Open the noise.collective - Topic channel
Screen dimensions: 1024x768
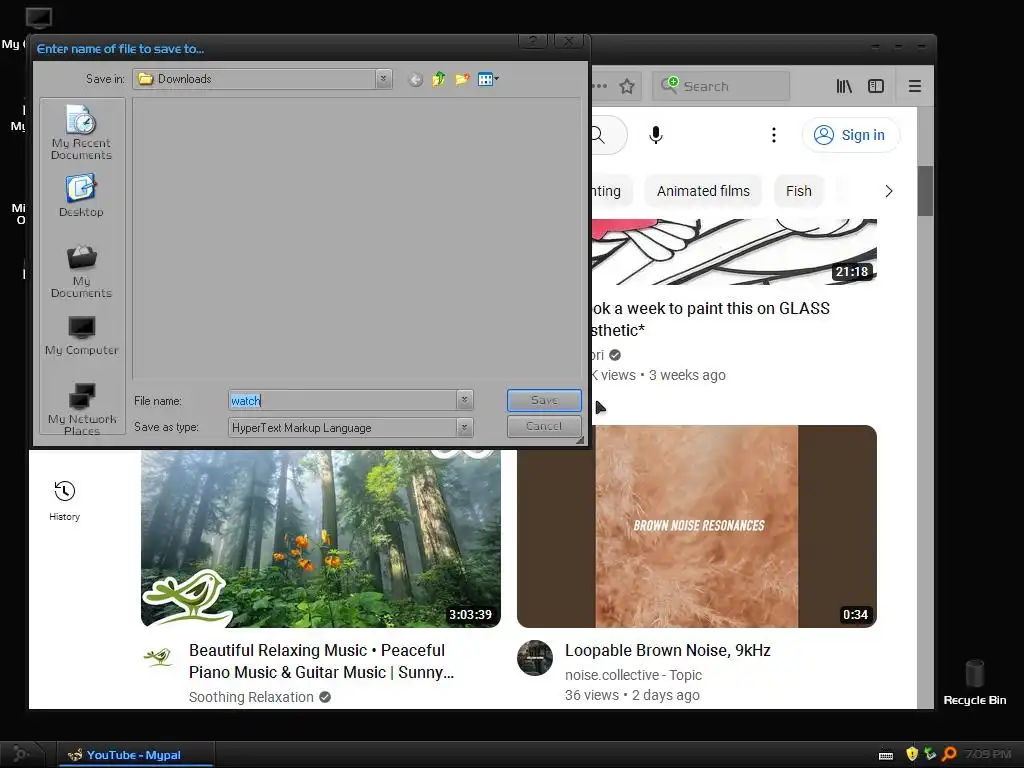pyautogui.click(x=633, y=675)
